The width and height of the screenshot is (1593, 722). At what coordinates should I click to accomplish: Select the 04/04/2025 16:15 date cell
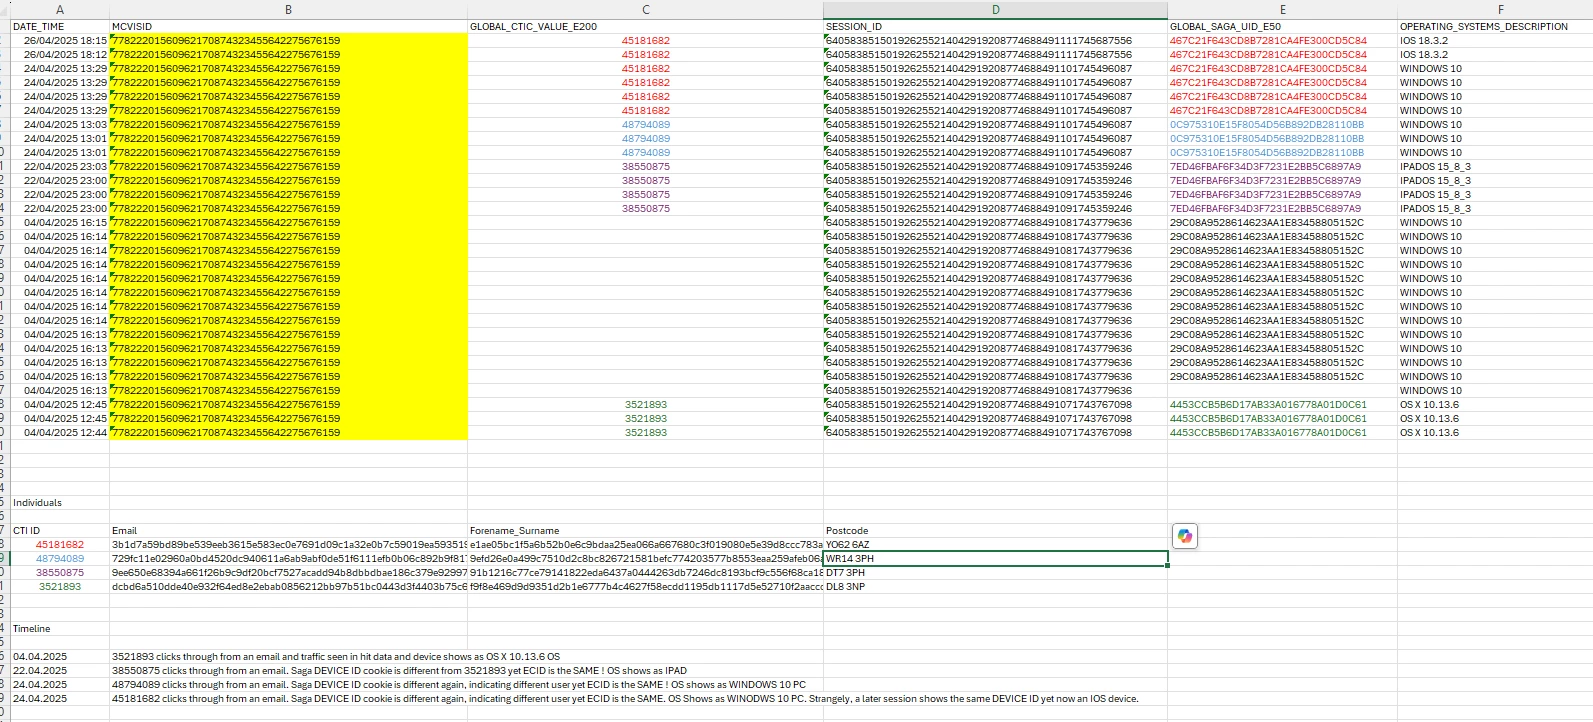[60, 223]
